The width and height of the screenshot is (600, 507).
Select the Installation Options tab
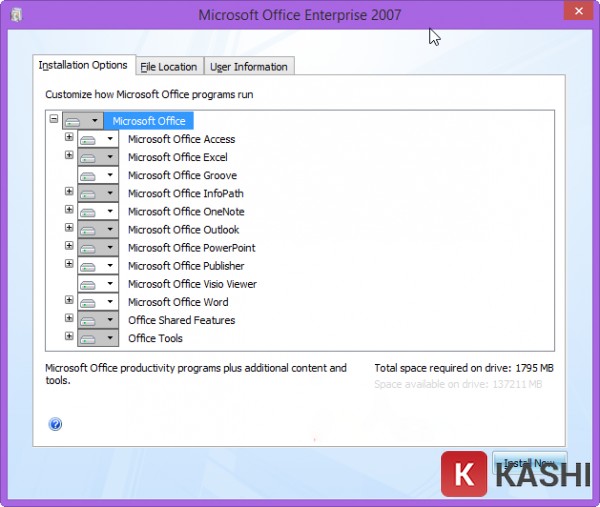[83, 65]
